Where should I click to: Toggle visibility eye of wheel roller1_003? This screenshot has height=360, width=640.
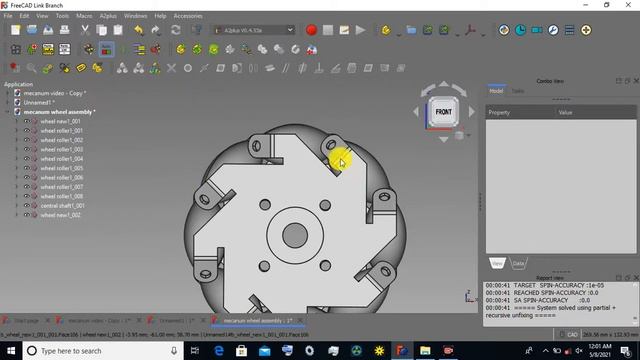click(x=27, y=149)
